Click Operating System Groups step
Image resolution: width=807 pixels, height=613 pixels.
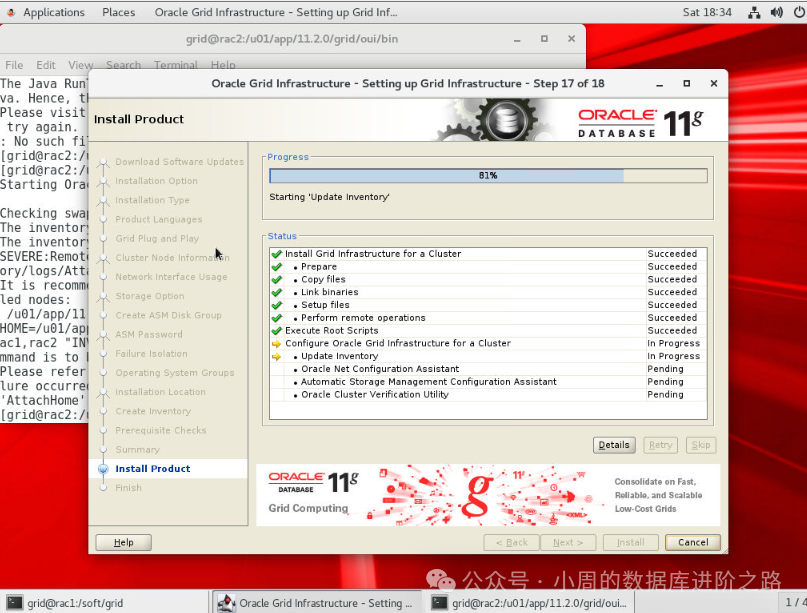pos(174,373)
